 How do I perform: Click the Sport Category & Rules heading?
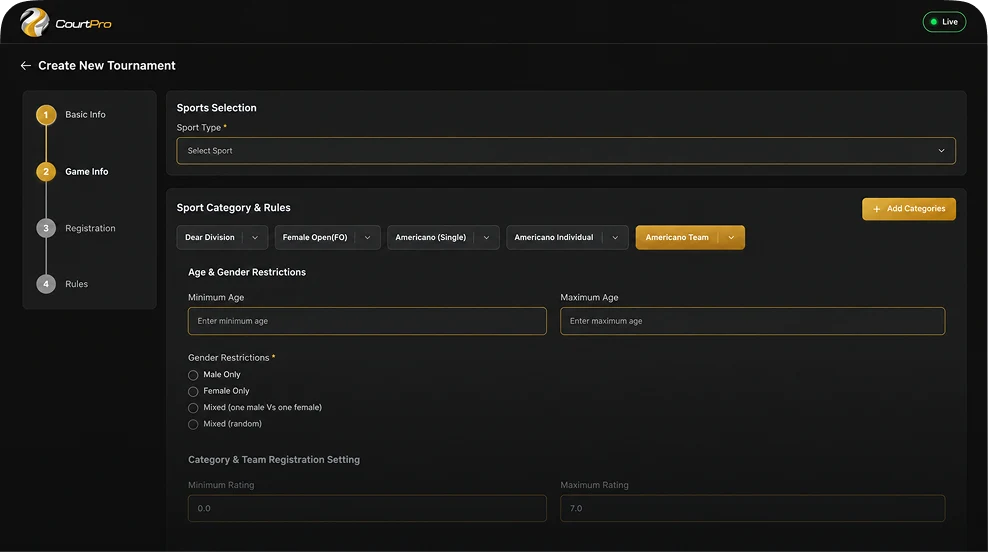[233, 207]
